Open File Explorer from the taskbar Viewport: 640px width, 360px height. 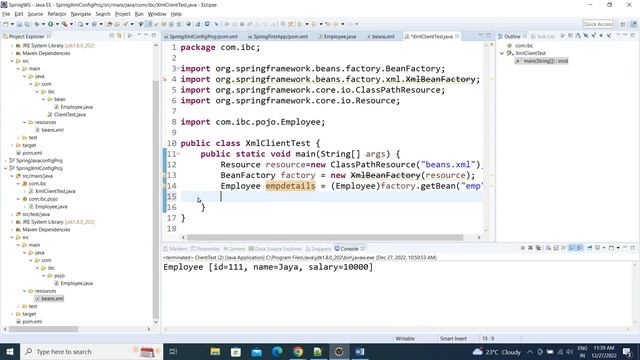(x=215, y=351)
